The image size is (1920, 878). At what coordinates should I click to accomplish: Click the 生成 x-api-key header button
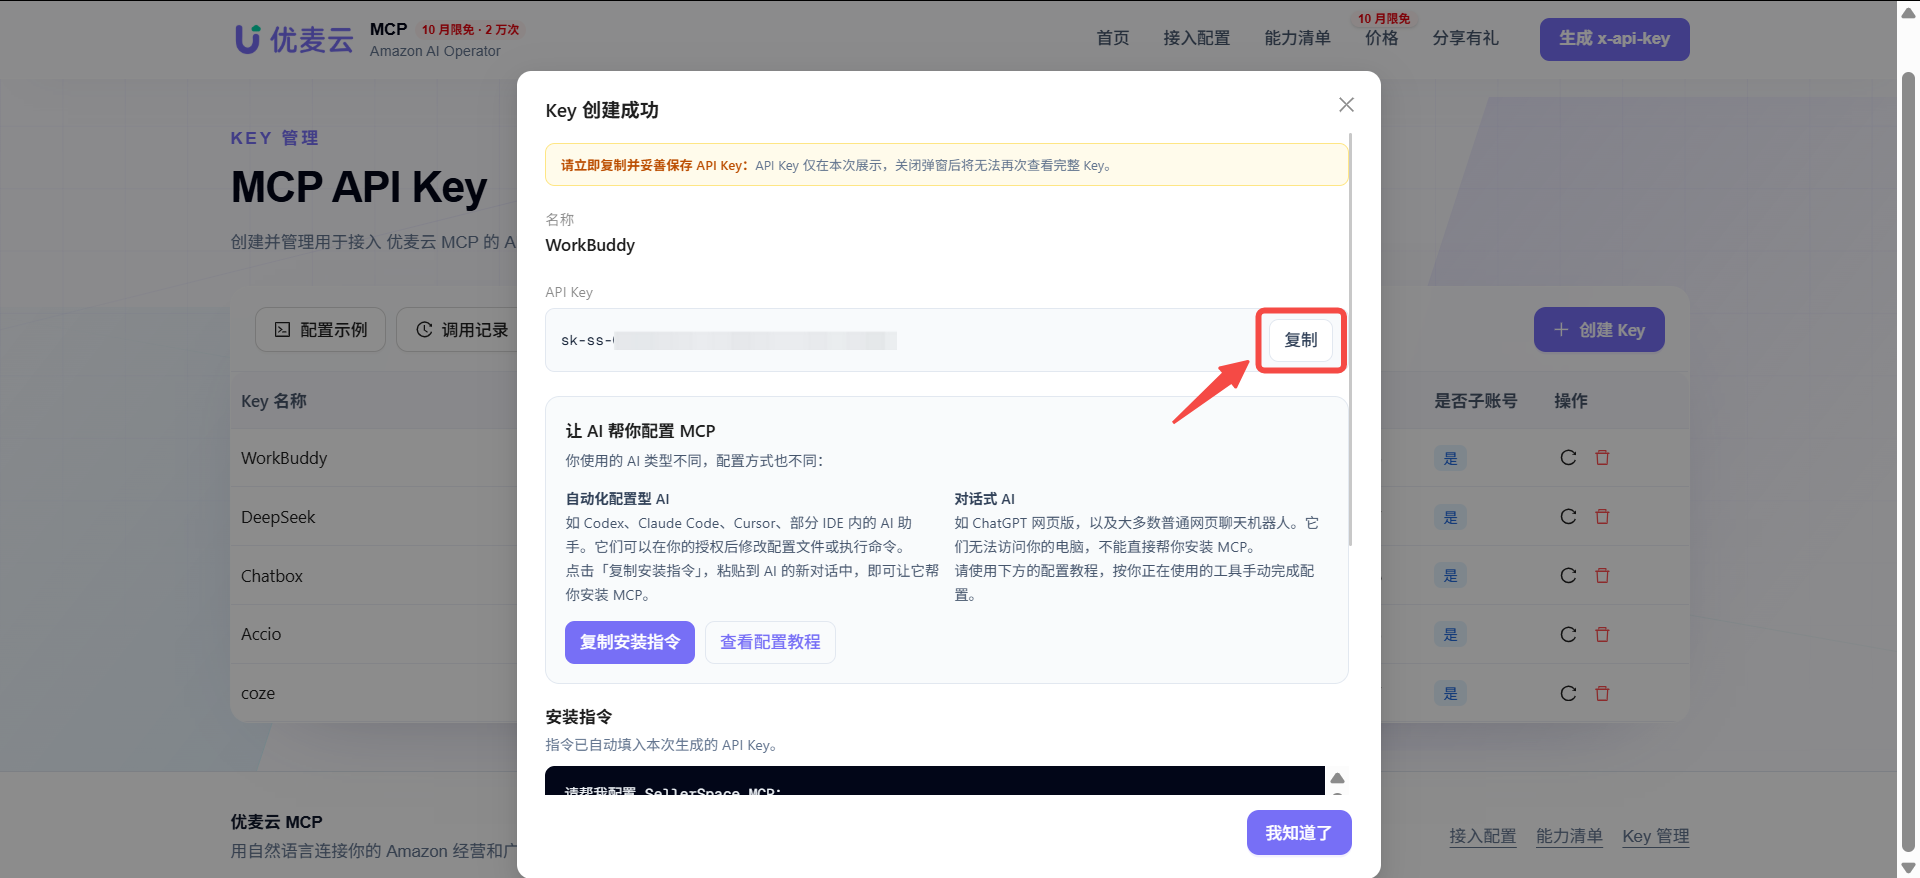coord(1615,39)
